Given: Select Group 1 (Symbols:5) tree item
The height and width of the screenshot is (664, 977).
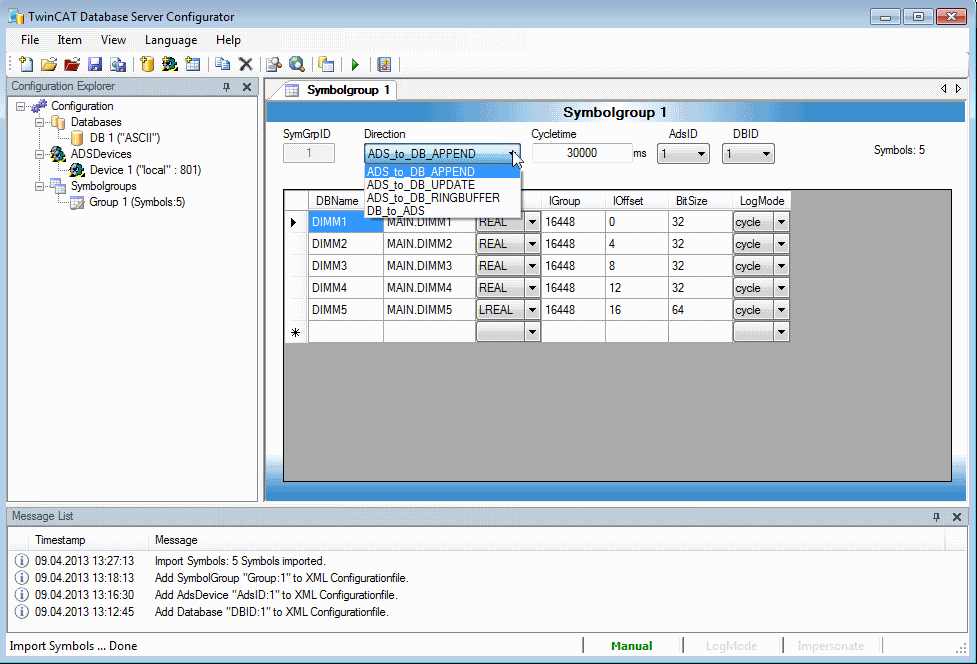Looking at the screenshot, I should [137, 202].
